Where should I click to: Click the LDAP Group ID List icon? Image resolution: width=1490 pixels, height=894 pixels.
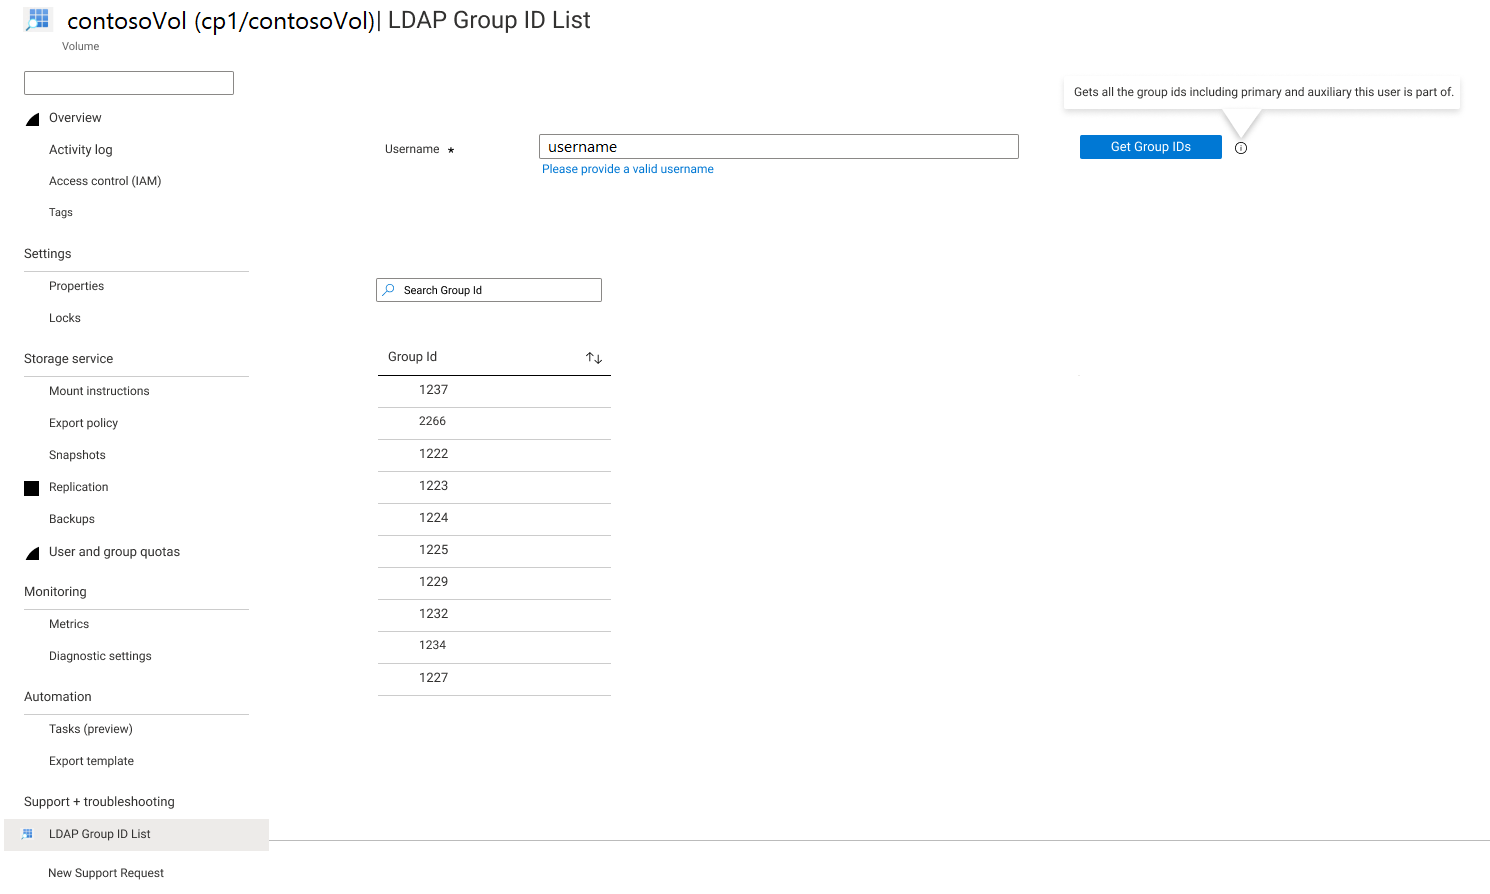click(x=28, y=834)
